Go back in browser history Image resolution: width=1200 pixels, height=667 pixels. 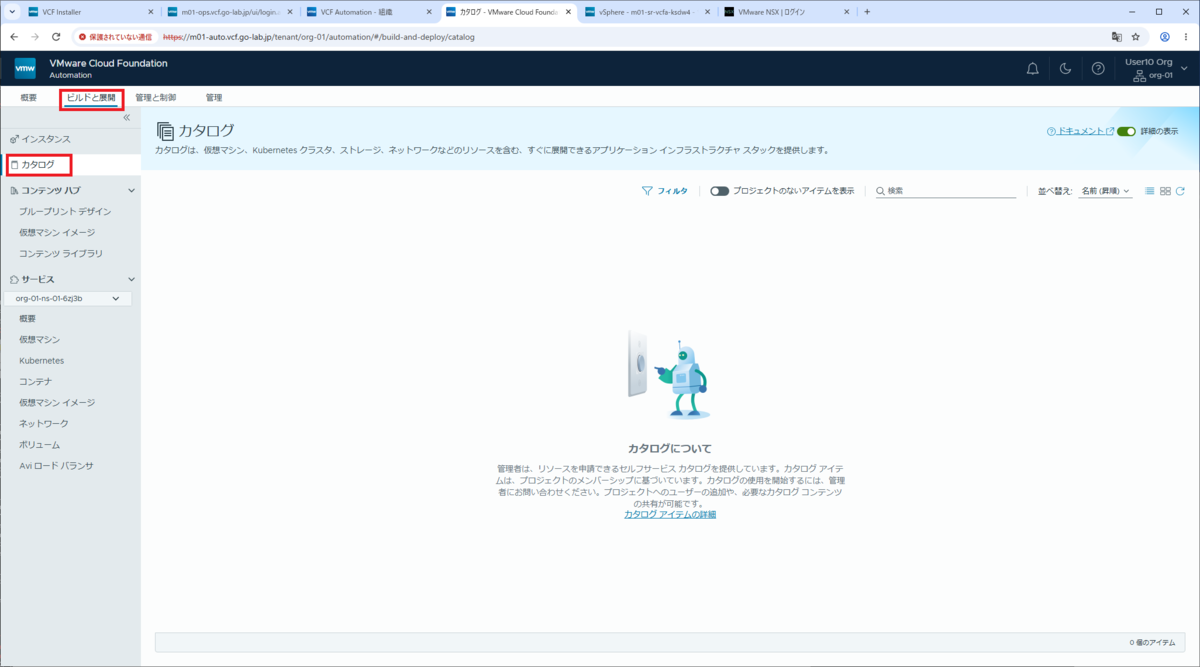coord(15,36)
